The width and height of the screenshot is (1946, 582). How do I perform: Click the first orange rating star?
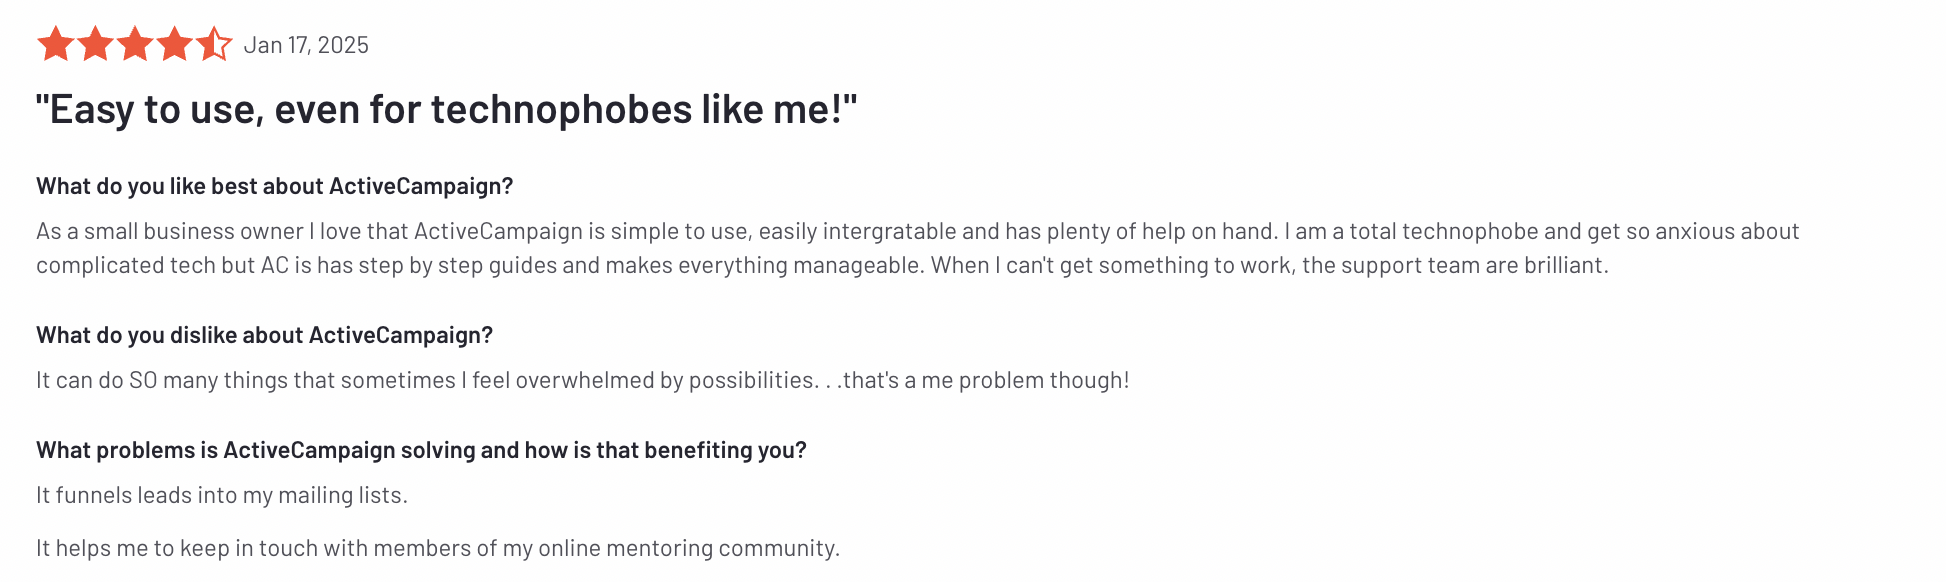[x=55, y=44]
